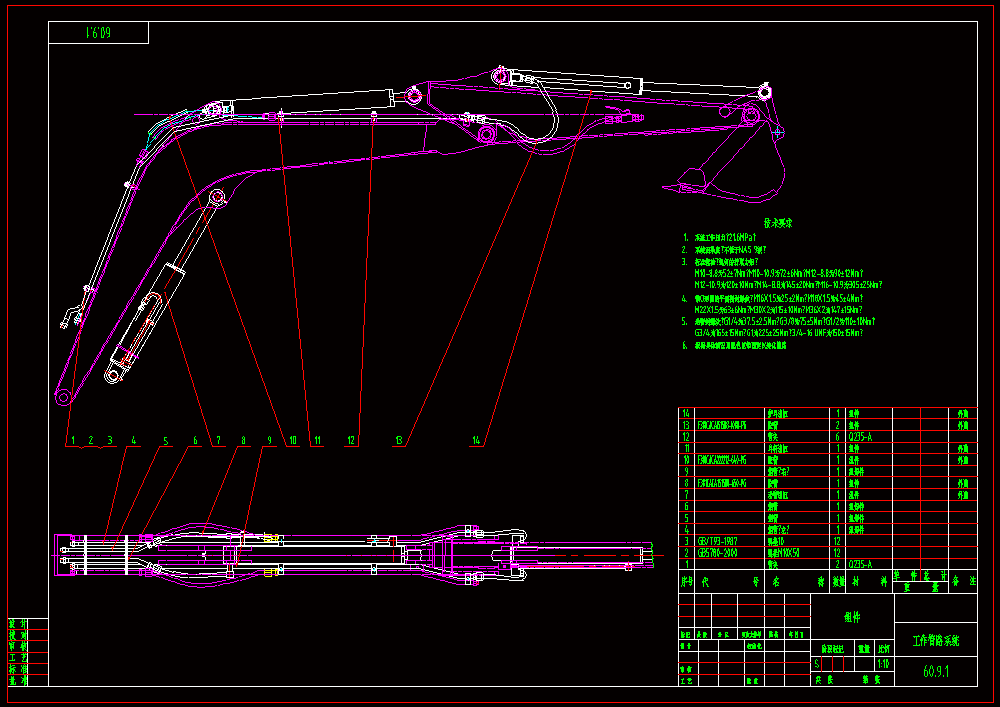Select the boom foot pivot circle
This screenshot has width=1000, height=707.
63,398
